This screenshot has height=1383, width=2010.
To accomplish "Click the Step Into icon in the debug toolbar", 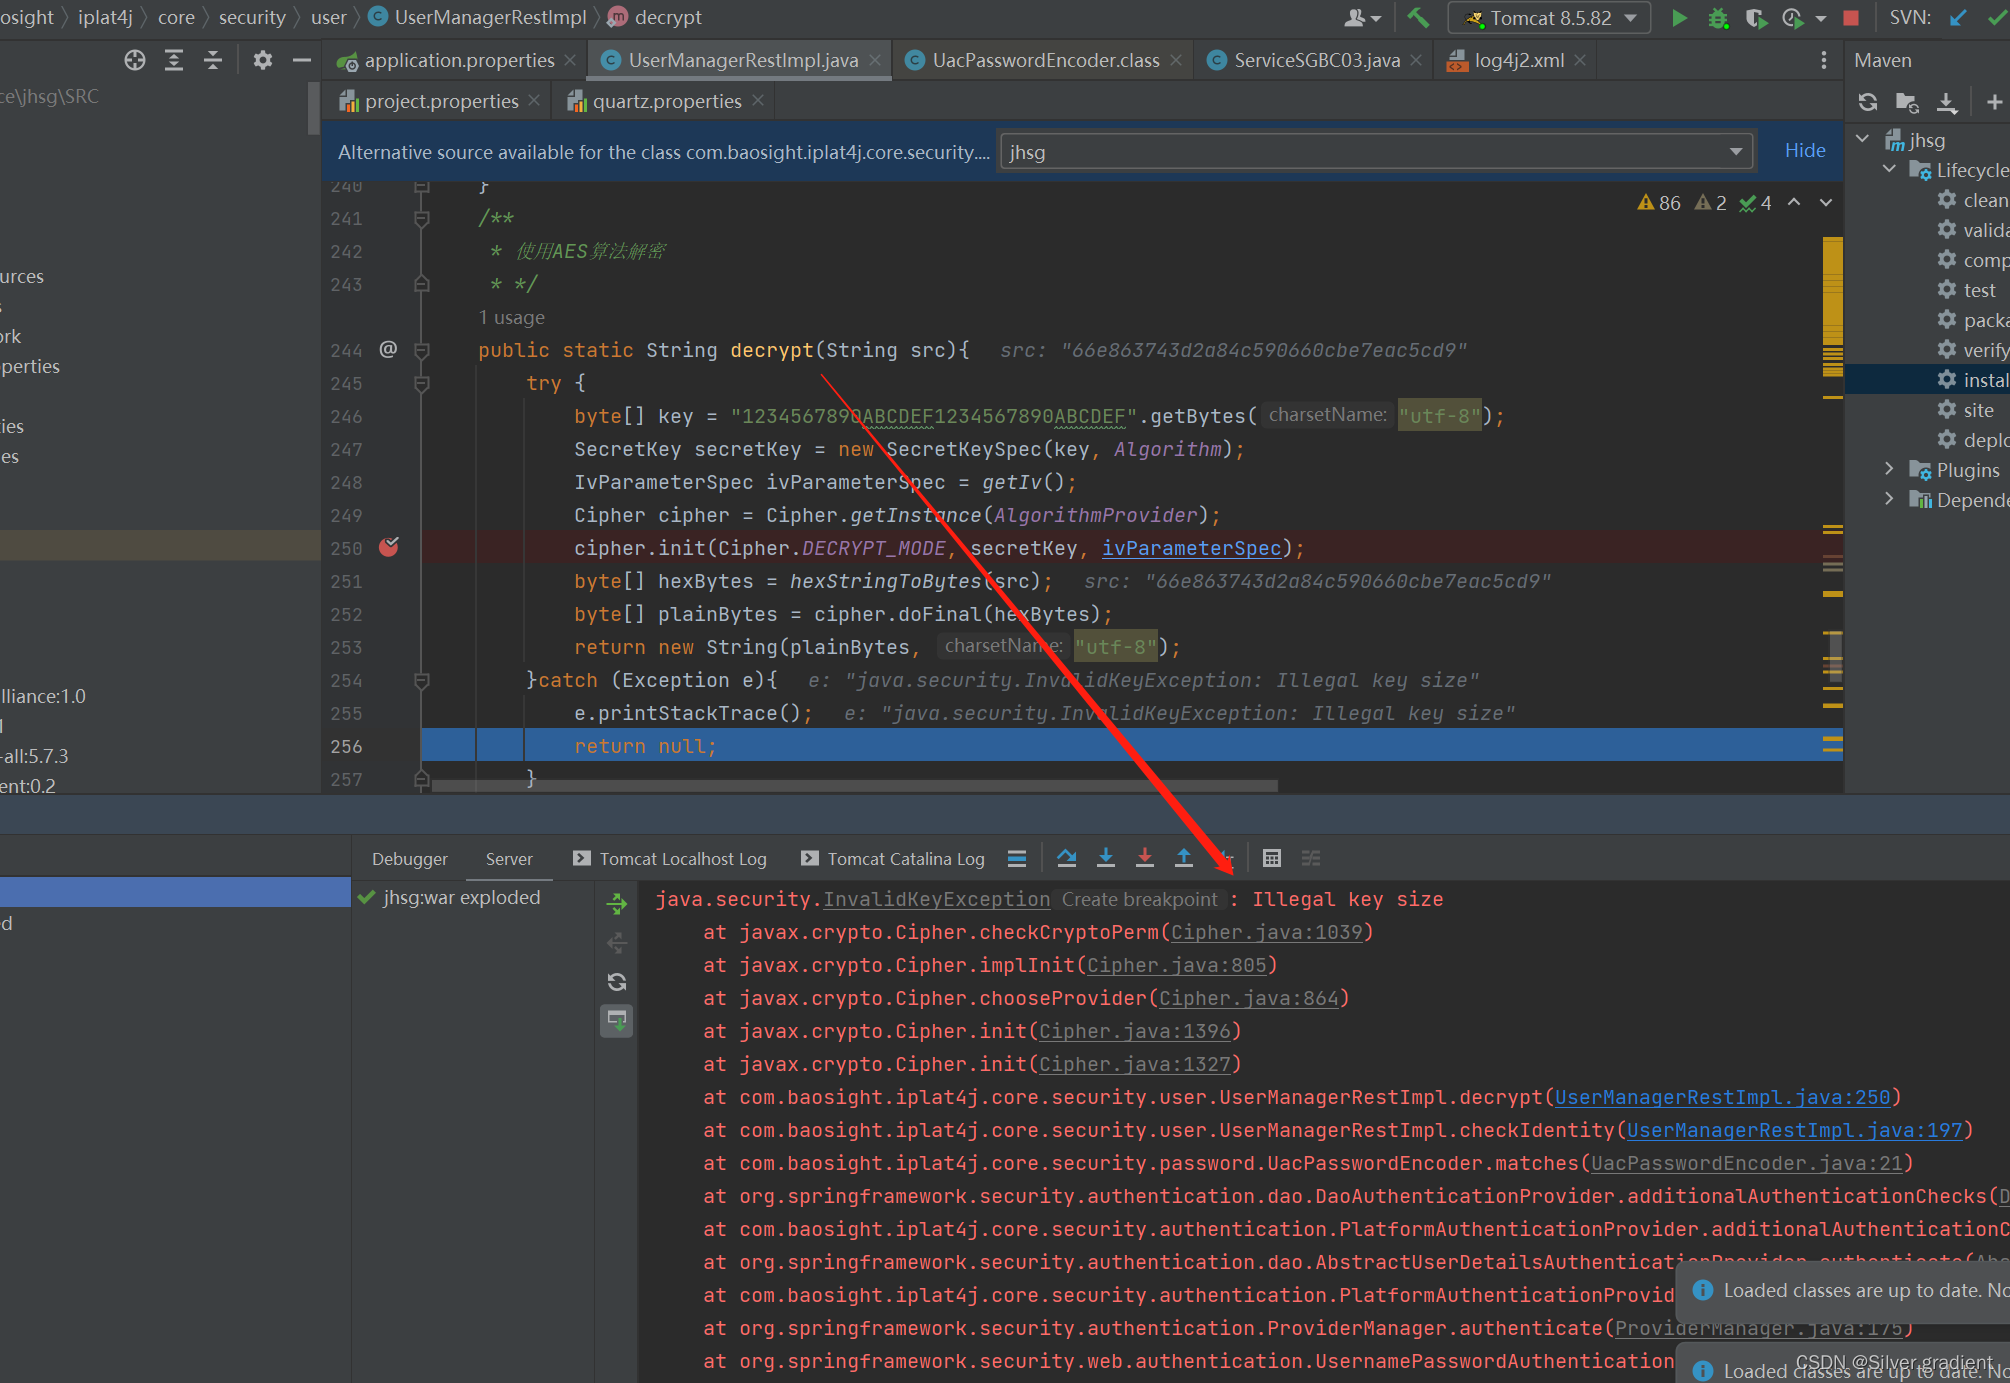I will (1106, 858).
